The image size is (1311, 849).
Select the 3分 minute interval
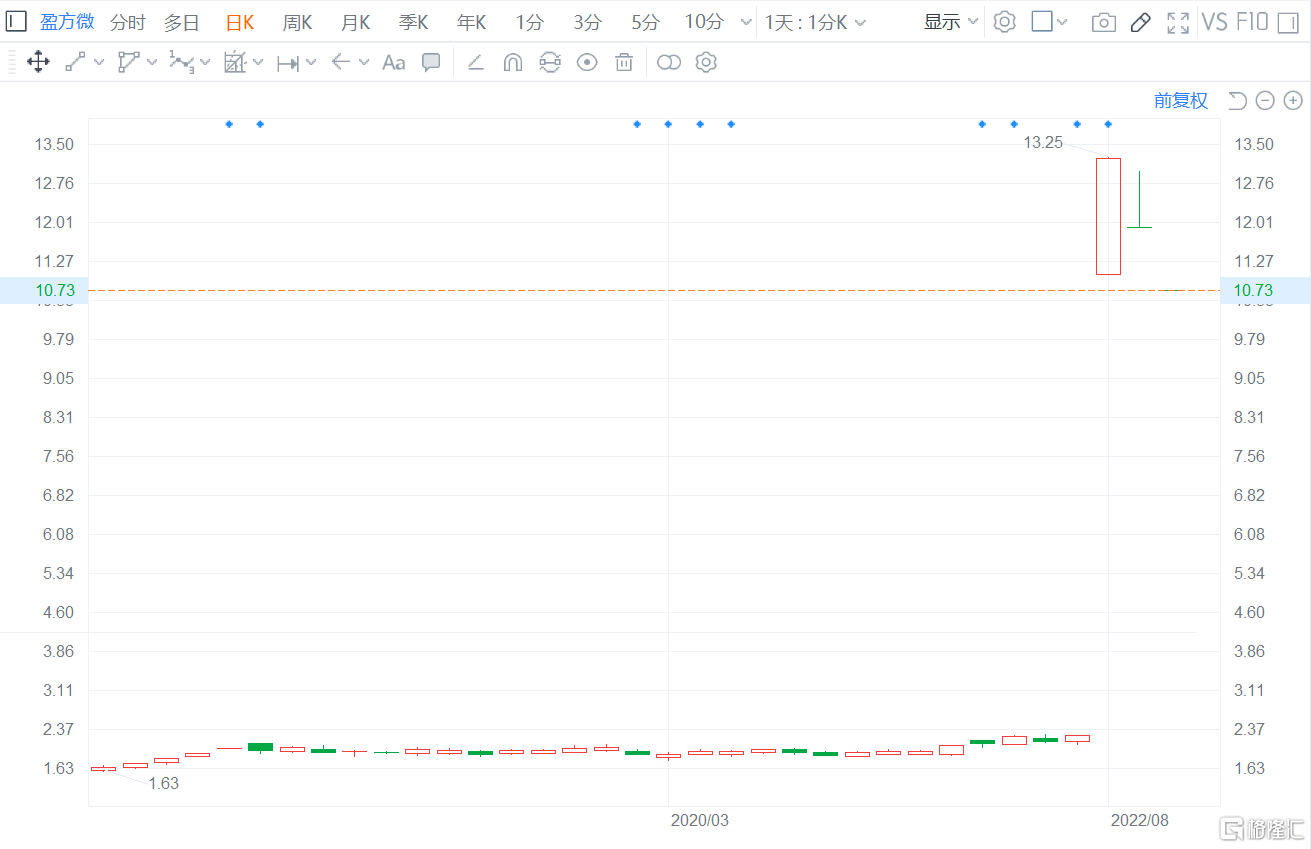tap(588, 22)
